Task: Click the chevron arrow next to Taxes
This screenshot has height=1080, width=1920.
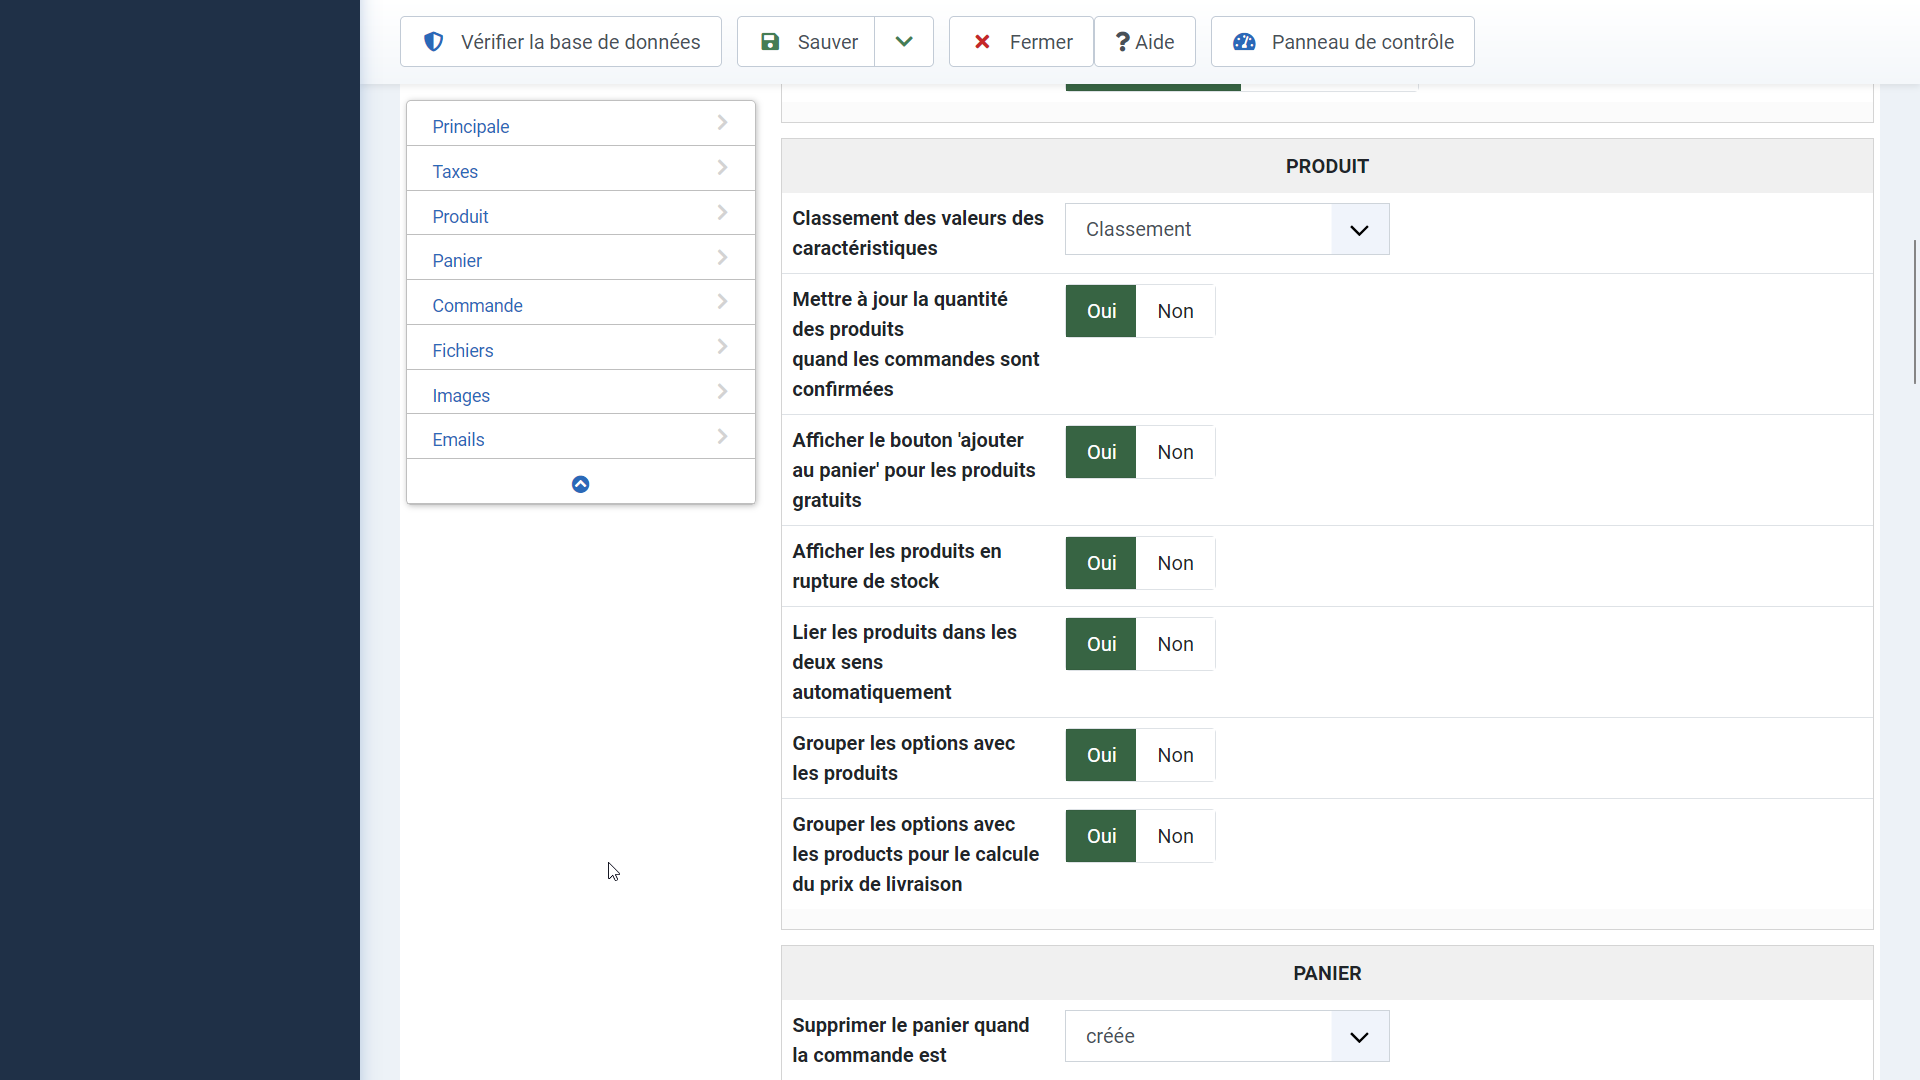Action: click(x=722, y=168)
